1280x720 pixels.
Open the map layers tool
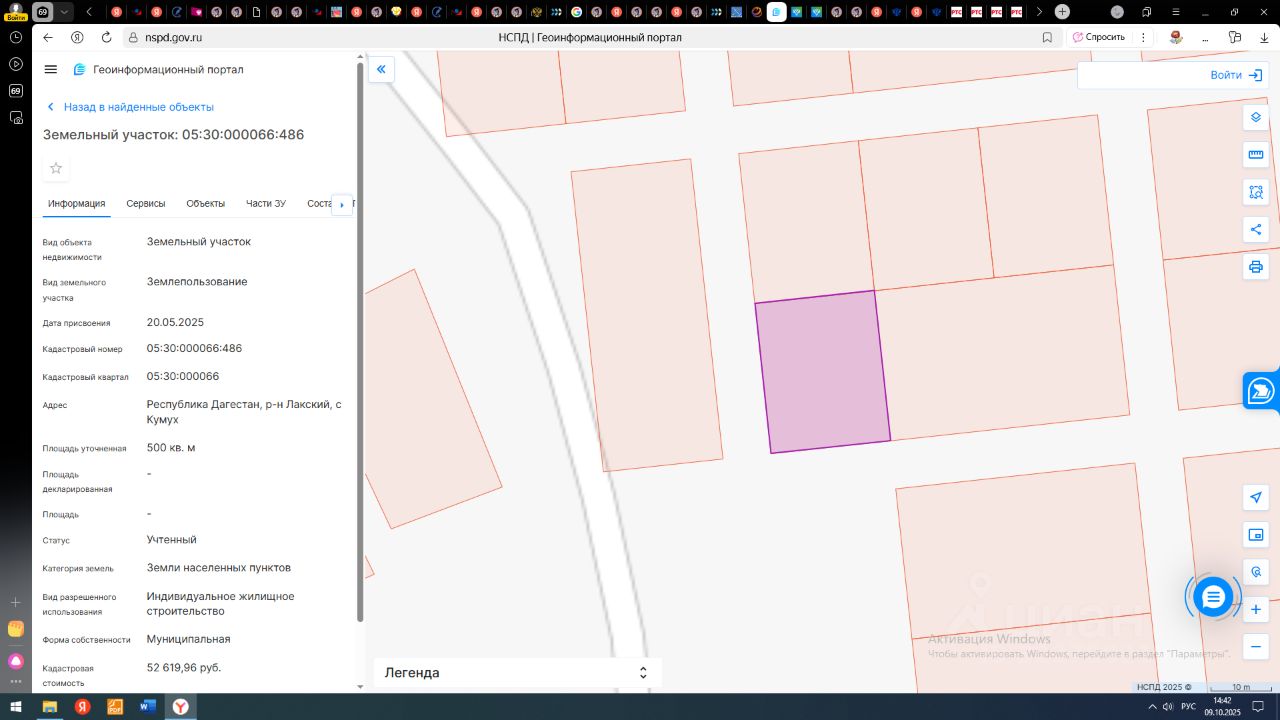(1256, 118)
